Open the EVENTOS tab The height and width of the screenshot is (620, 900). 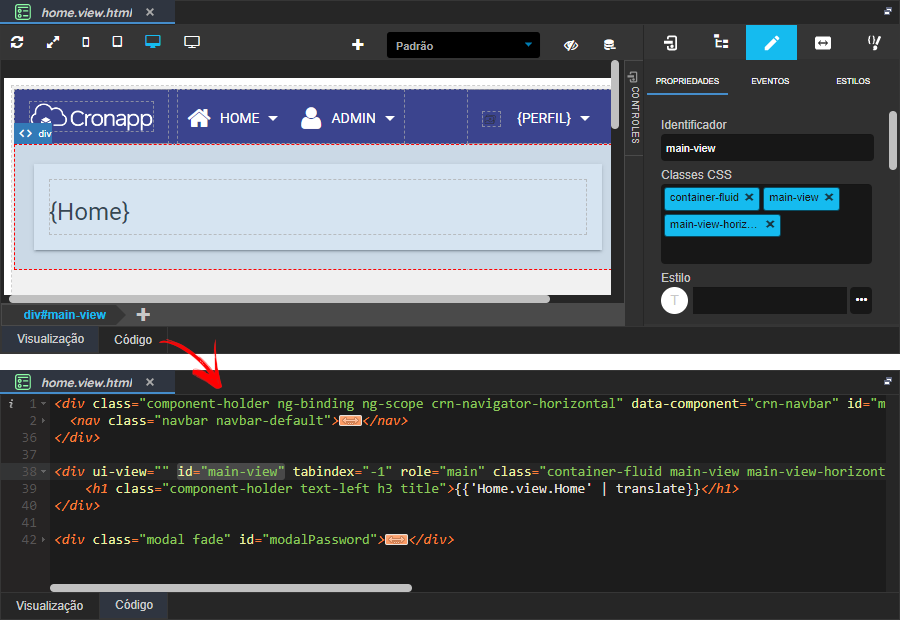point(770,81)
